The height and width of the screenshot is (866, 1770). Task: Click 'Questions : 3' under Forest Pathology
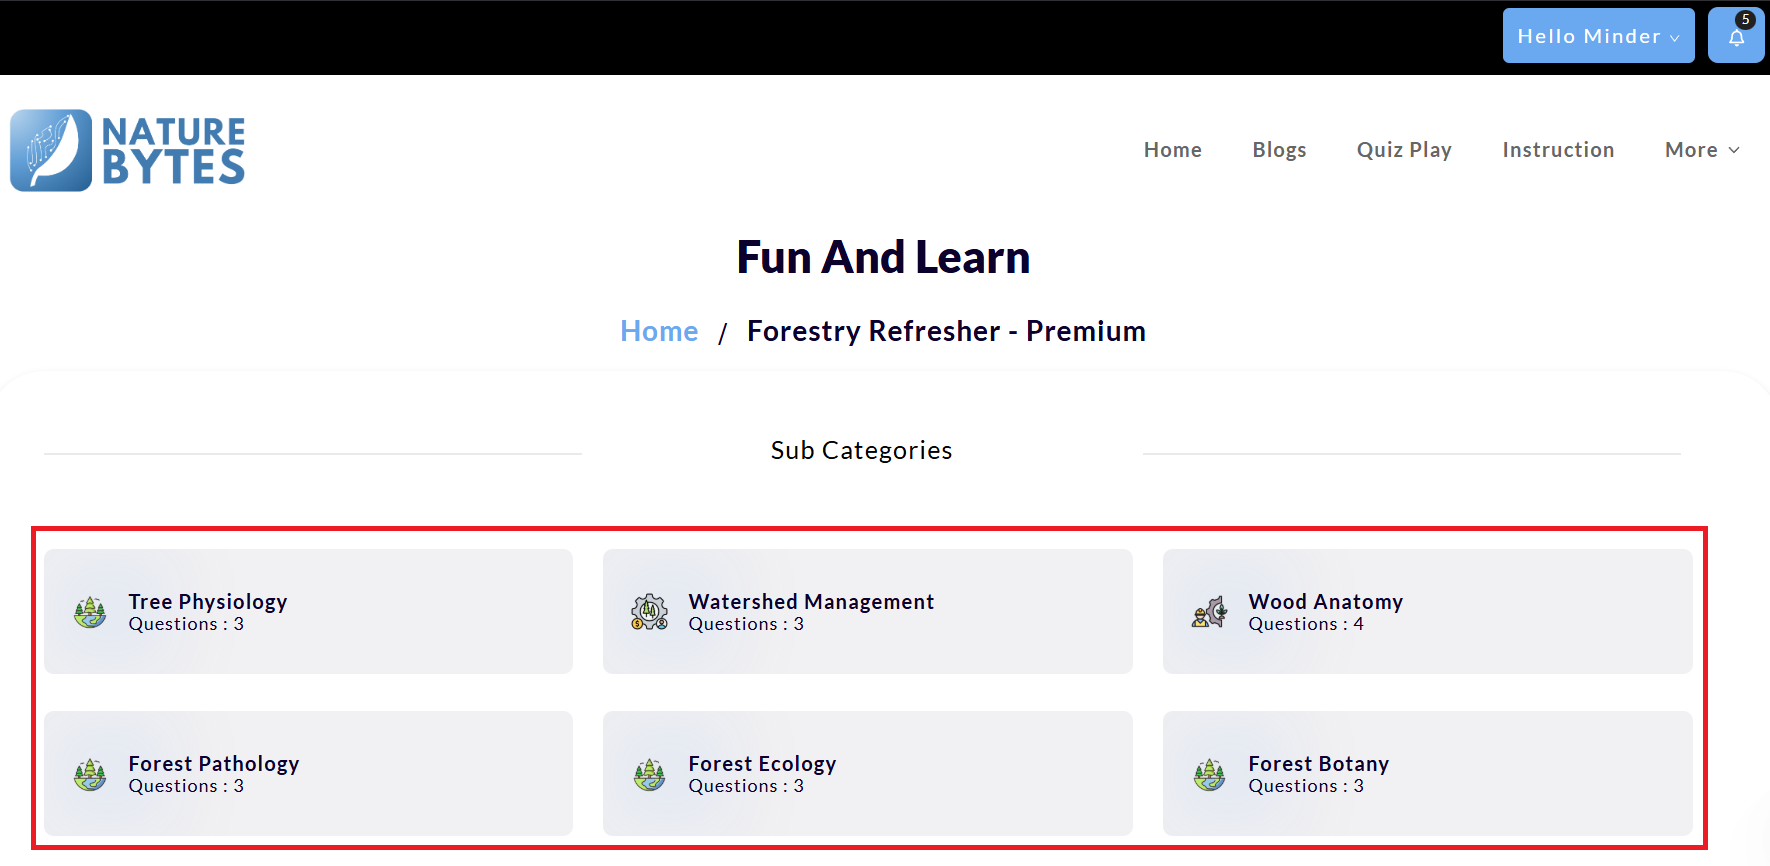186,786
